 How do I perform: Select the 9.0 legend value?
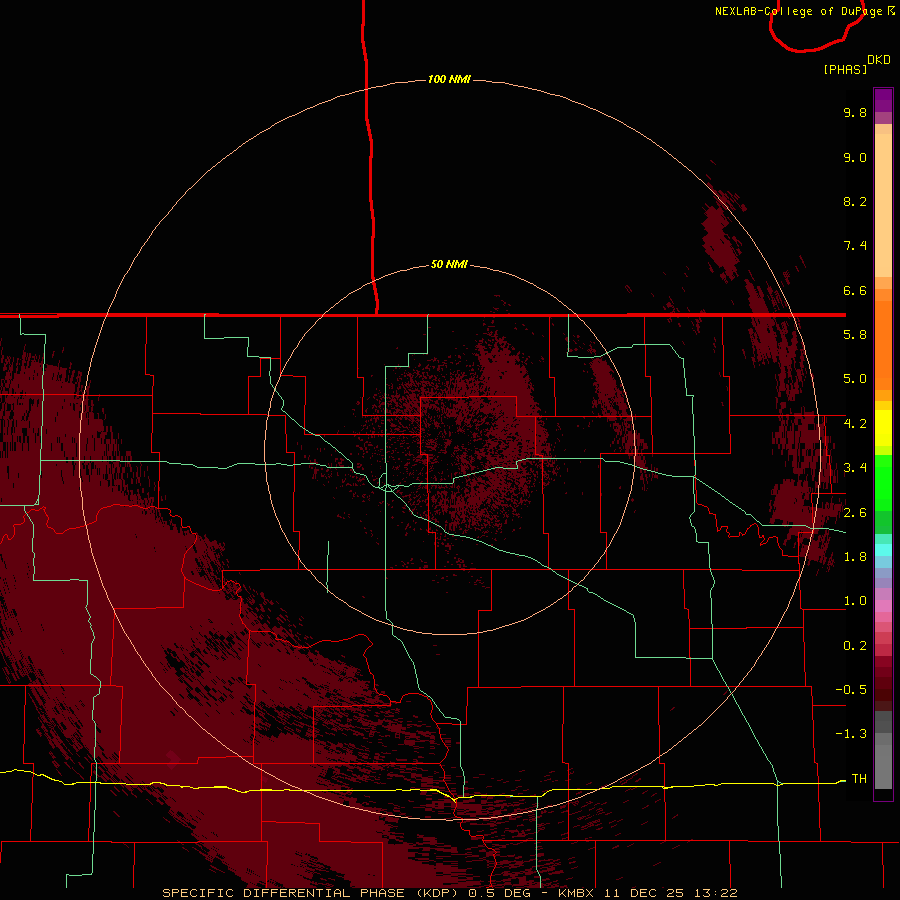[855, 157]
